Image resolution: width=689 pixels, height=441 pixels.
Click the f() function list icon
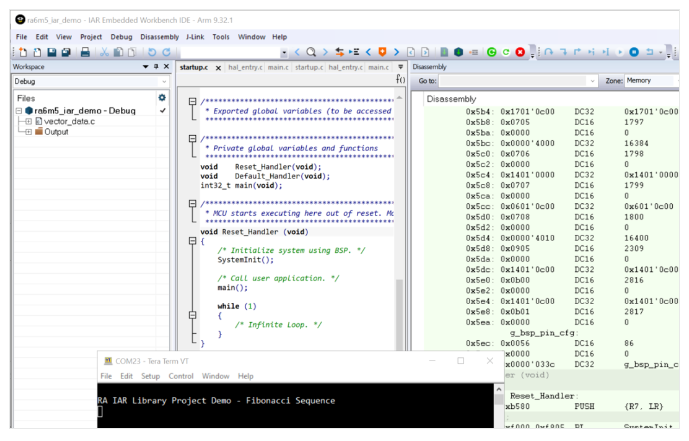[400, 79]
